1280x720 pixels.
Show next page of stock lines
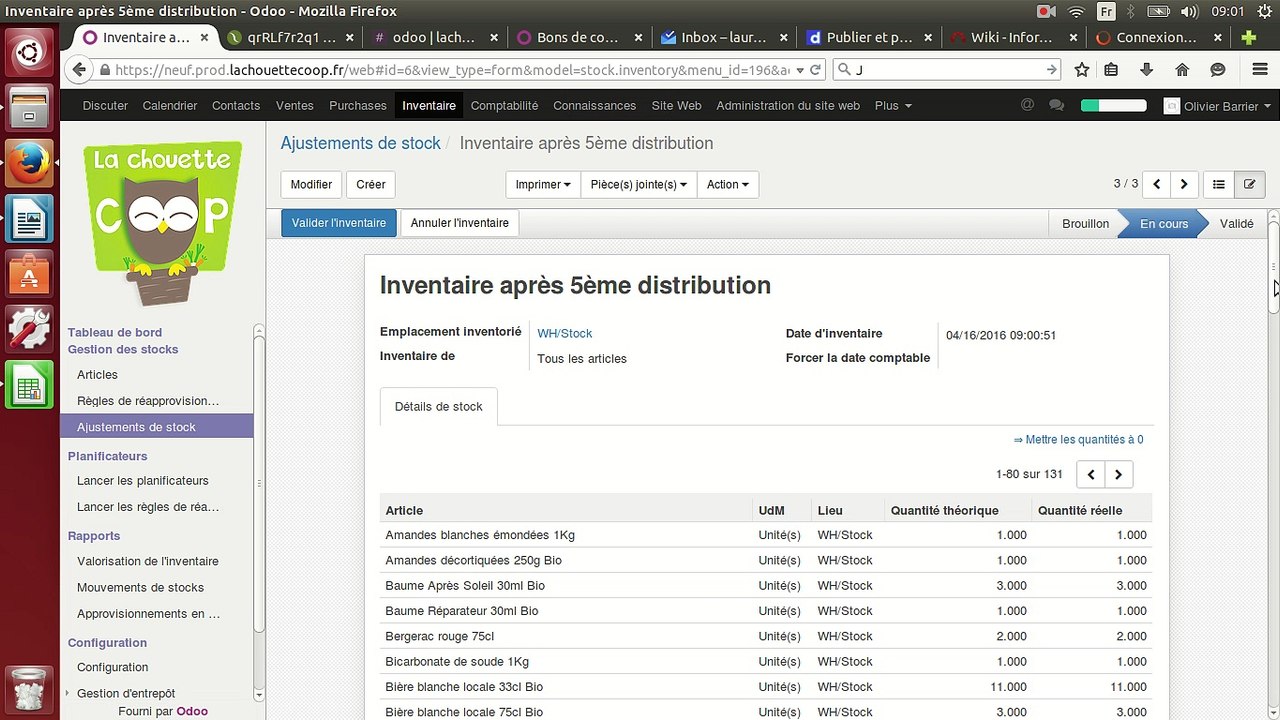(1118, 475)
